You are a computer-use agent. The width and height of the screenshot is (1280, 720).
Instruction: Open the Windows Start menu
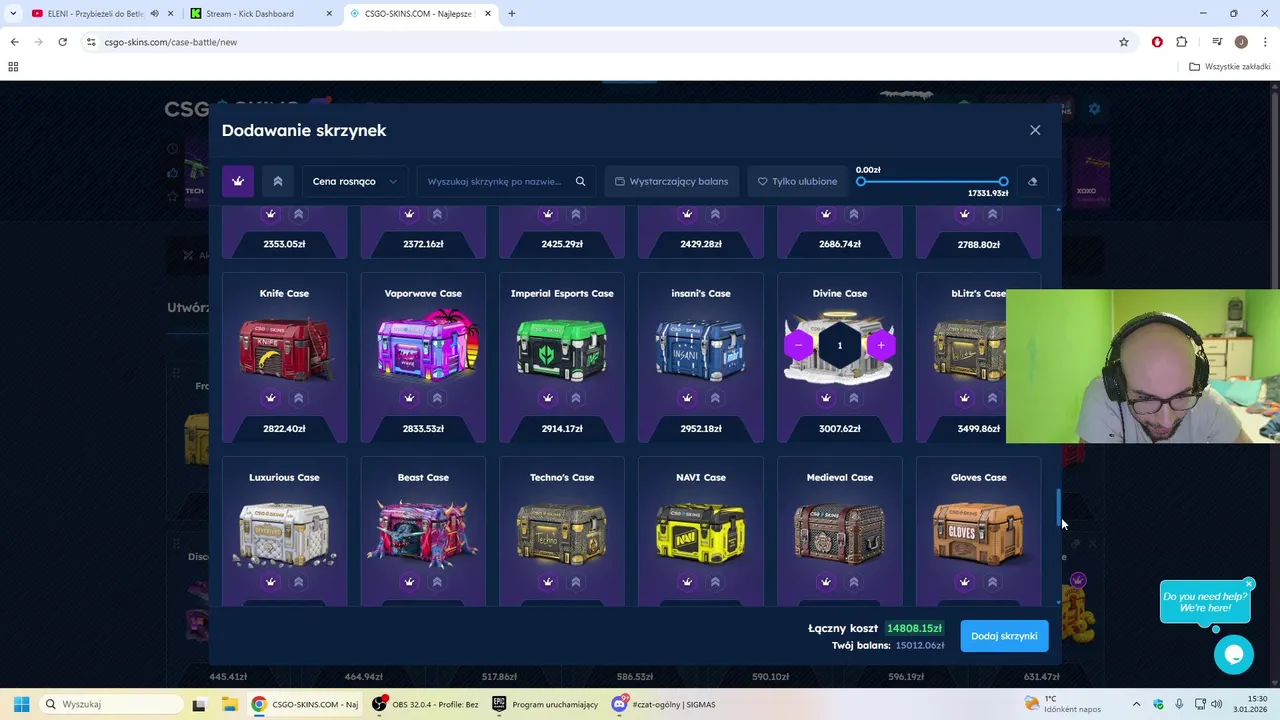pyautogui.click(x=21, y=704)
